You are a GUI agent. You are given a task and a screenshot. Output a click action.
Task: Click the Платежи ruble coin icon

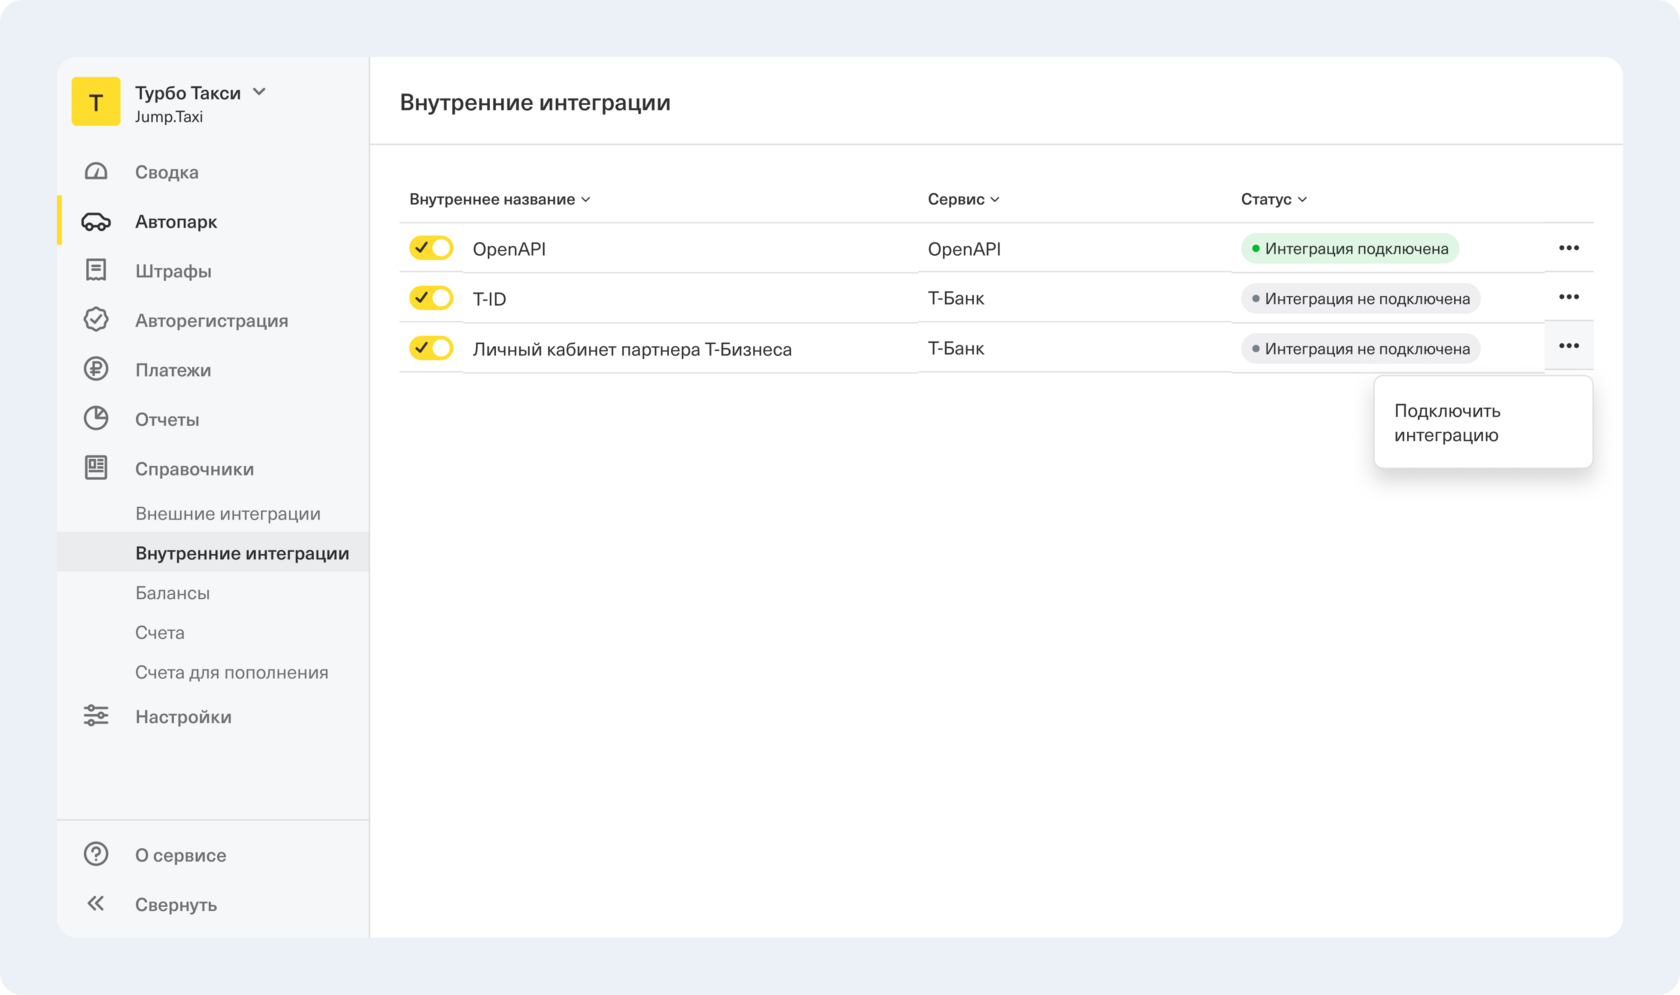point(96,370)
